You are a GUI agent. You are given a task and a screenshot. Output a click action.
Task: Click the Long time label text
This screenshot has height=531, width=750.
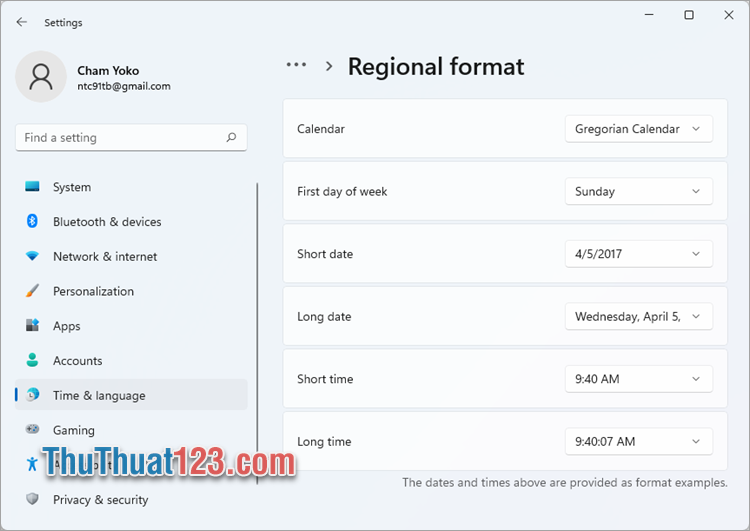tap(324, 442)
